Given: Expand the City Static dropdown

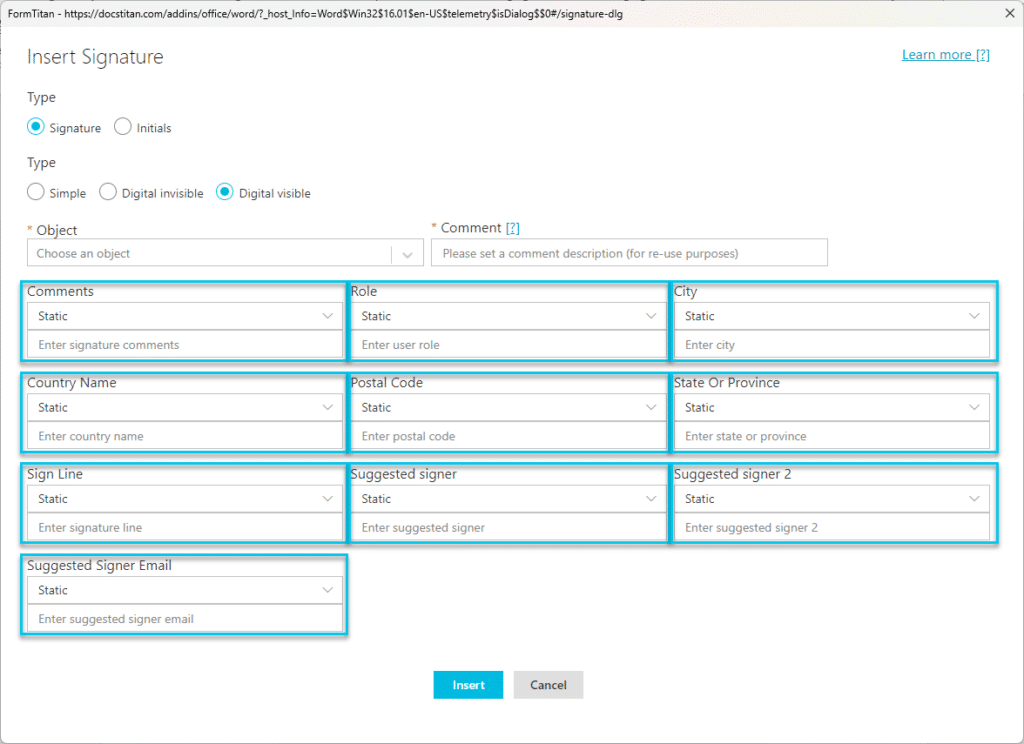Looking at the screenshot, I should point(831,316).
